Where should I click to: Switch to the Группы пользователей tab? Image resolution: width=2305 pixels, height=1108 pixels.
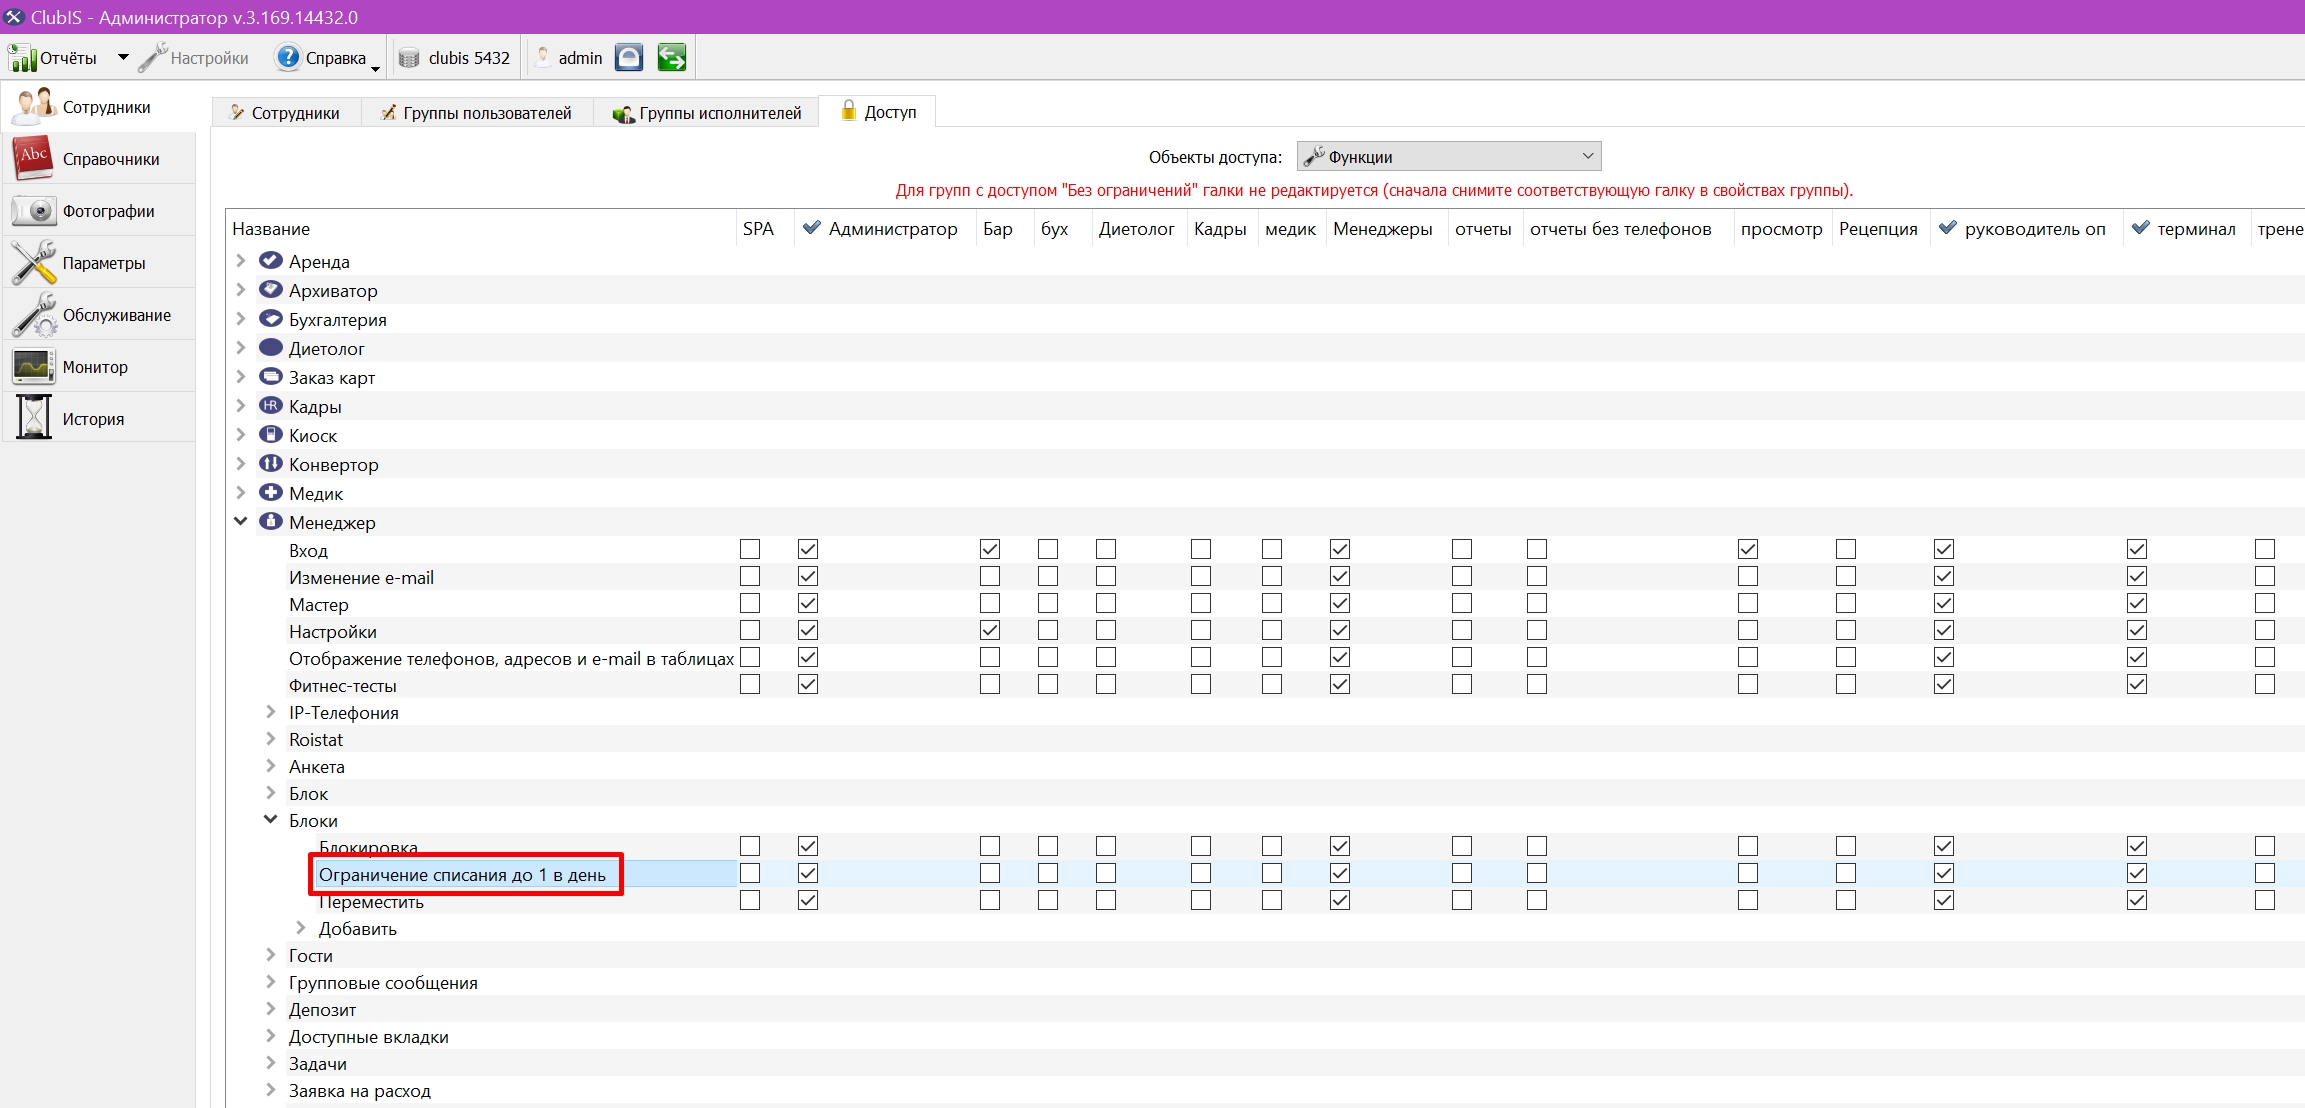coord(477,113)
